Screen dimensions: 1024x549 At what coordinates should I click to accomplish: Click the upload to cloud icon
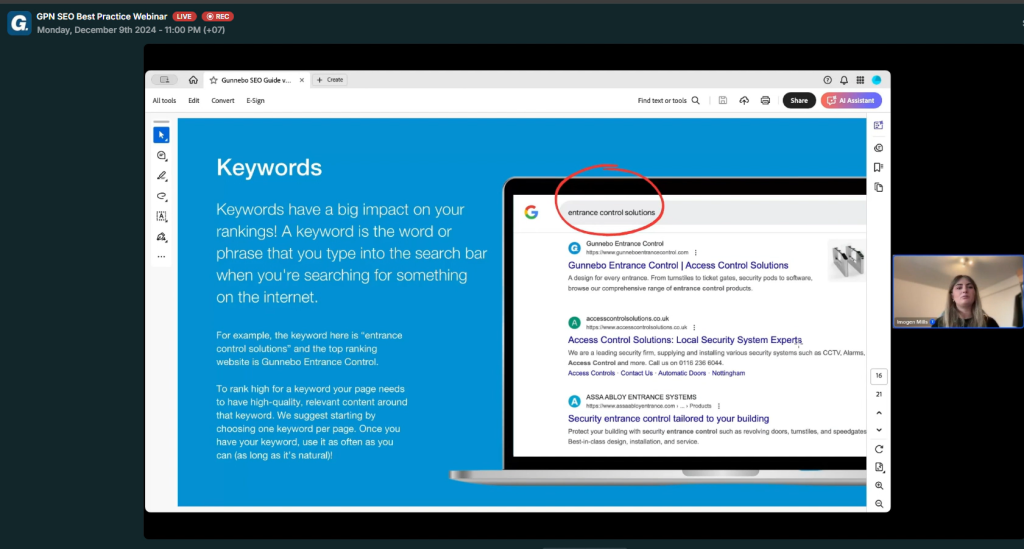pos(744,101)
